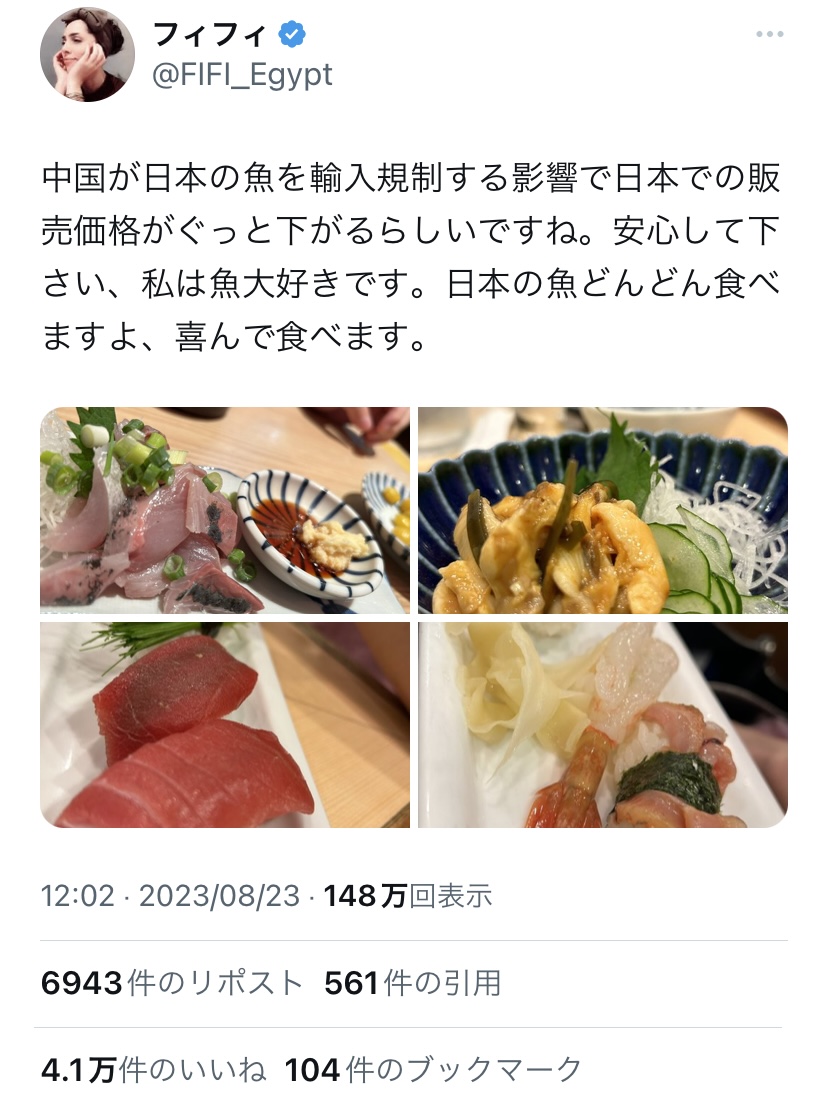Viewport: 828px width, 1094px height.
Task: View the sashimi with green onions photo
Action: point(225,510)
